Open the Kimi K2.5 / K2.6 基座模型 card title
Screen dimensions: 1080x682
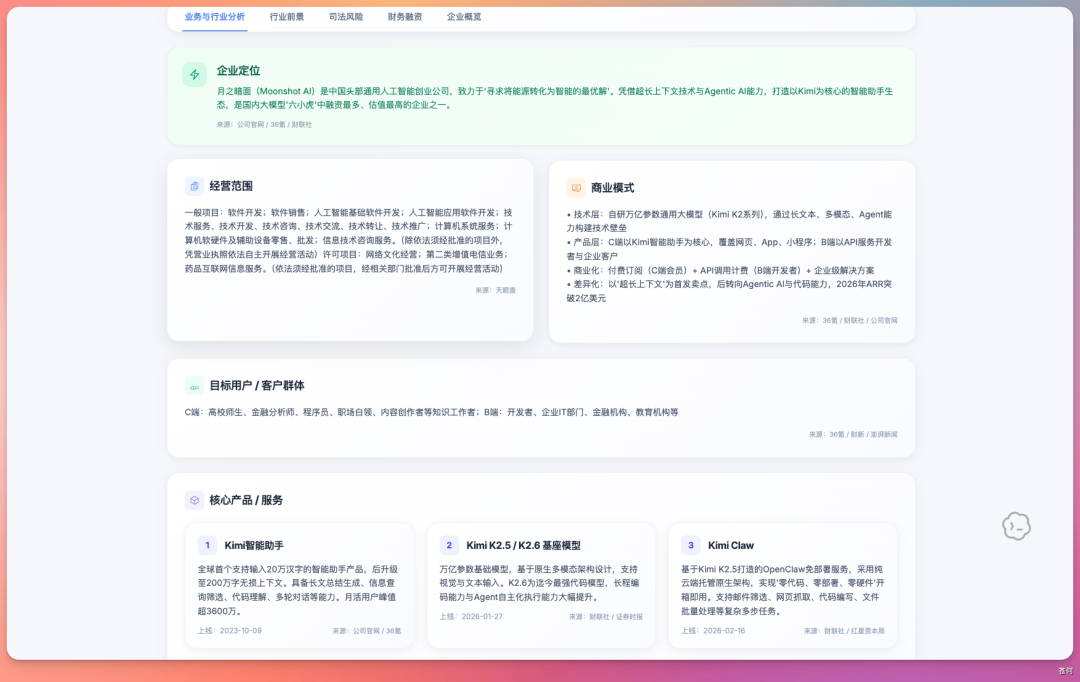523,545
